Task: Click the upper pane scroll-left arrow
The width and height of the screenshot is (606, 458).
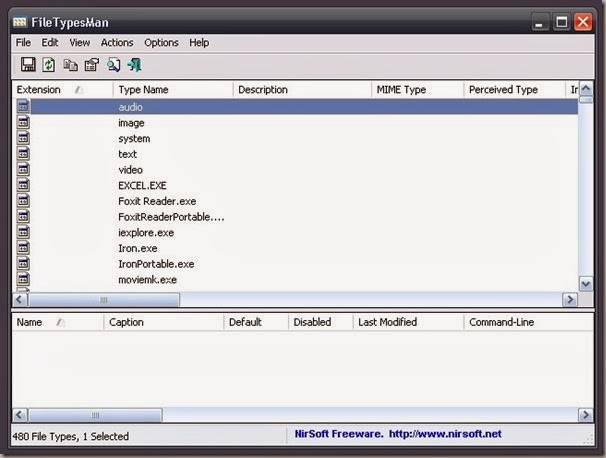Action: click(20, 300)
